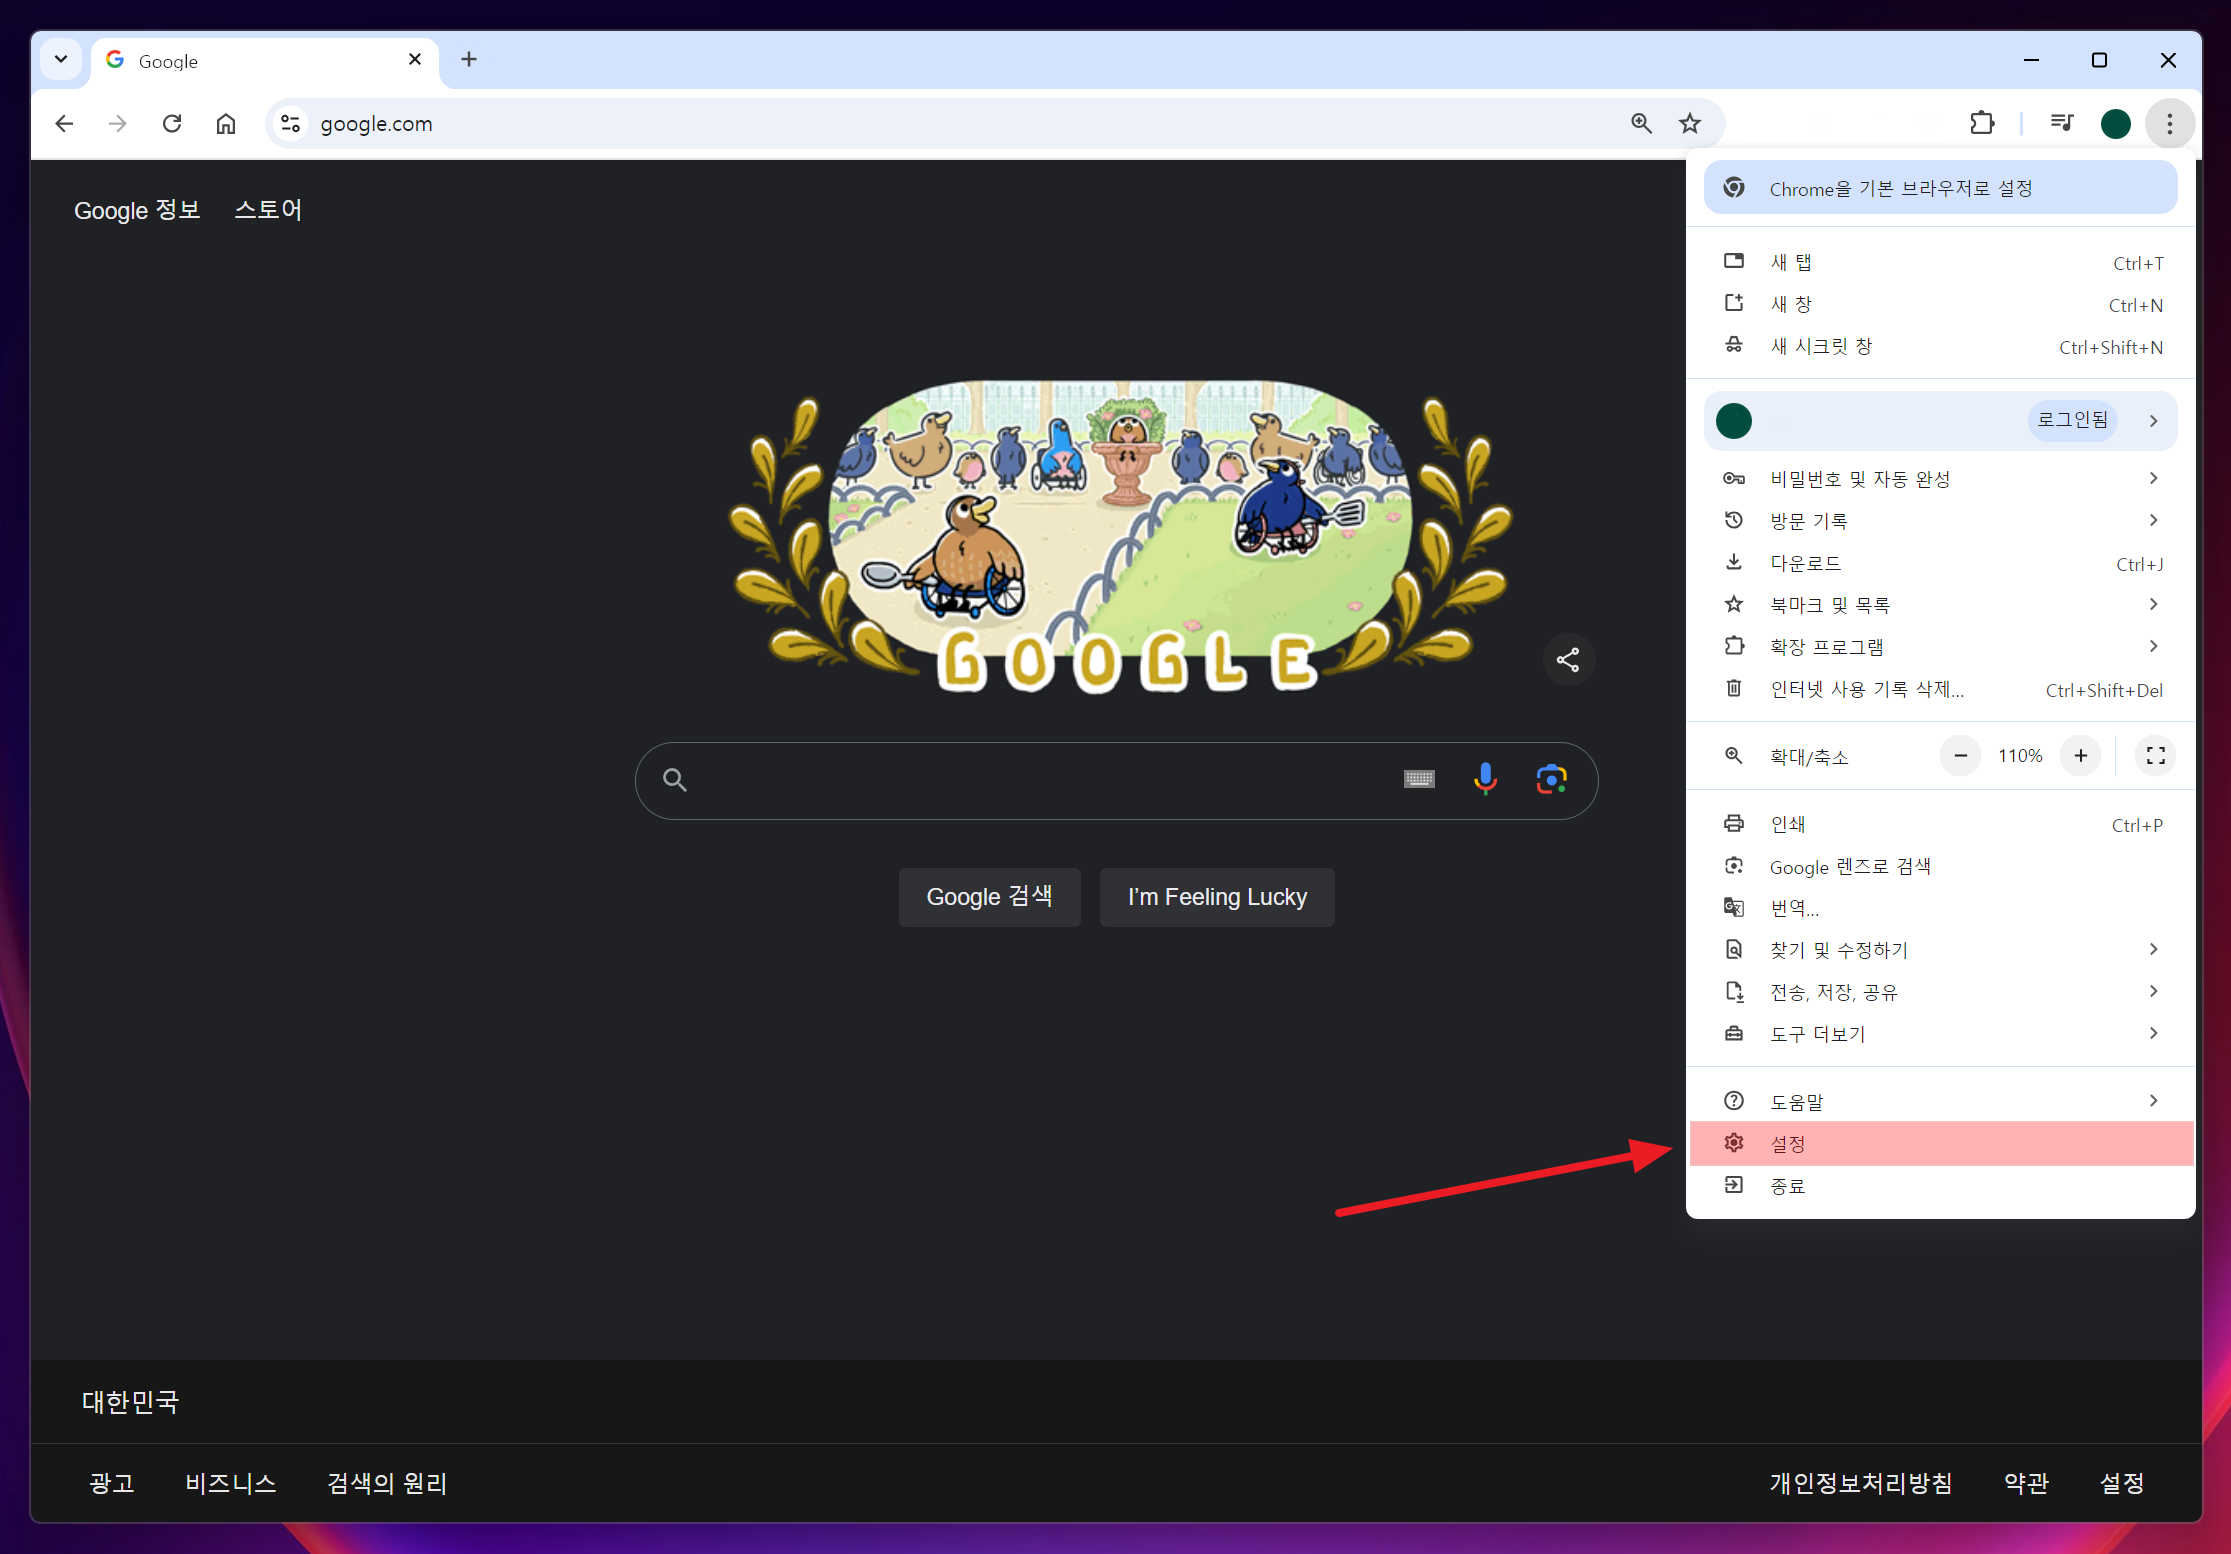Open the tab search dropdown arrow
Screen dimensions: 2231x1554
pos(61,59)
